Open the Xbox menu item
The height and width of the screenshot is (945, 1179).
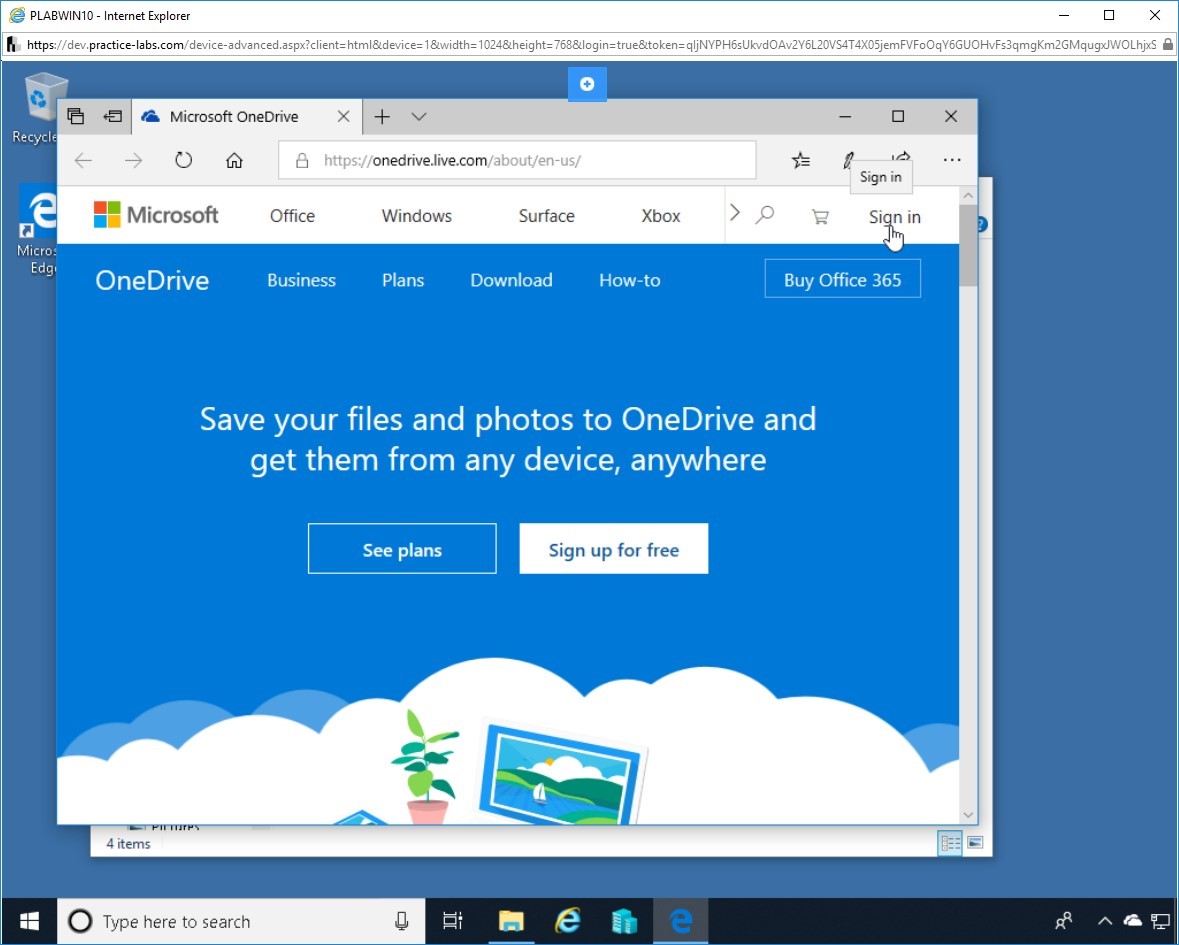(x=661, y=216)
